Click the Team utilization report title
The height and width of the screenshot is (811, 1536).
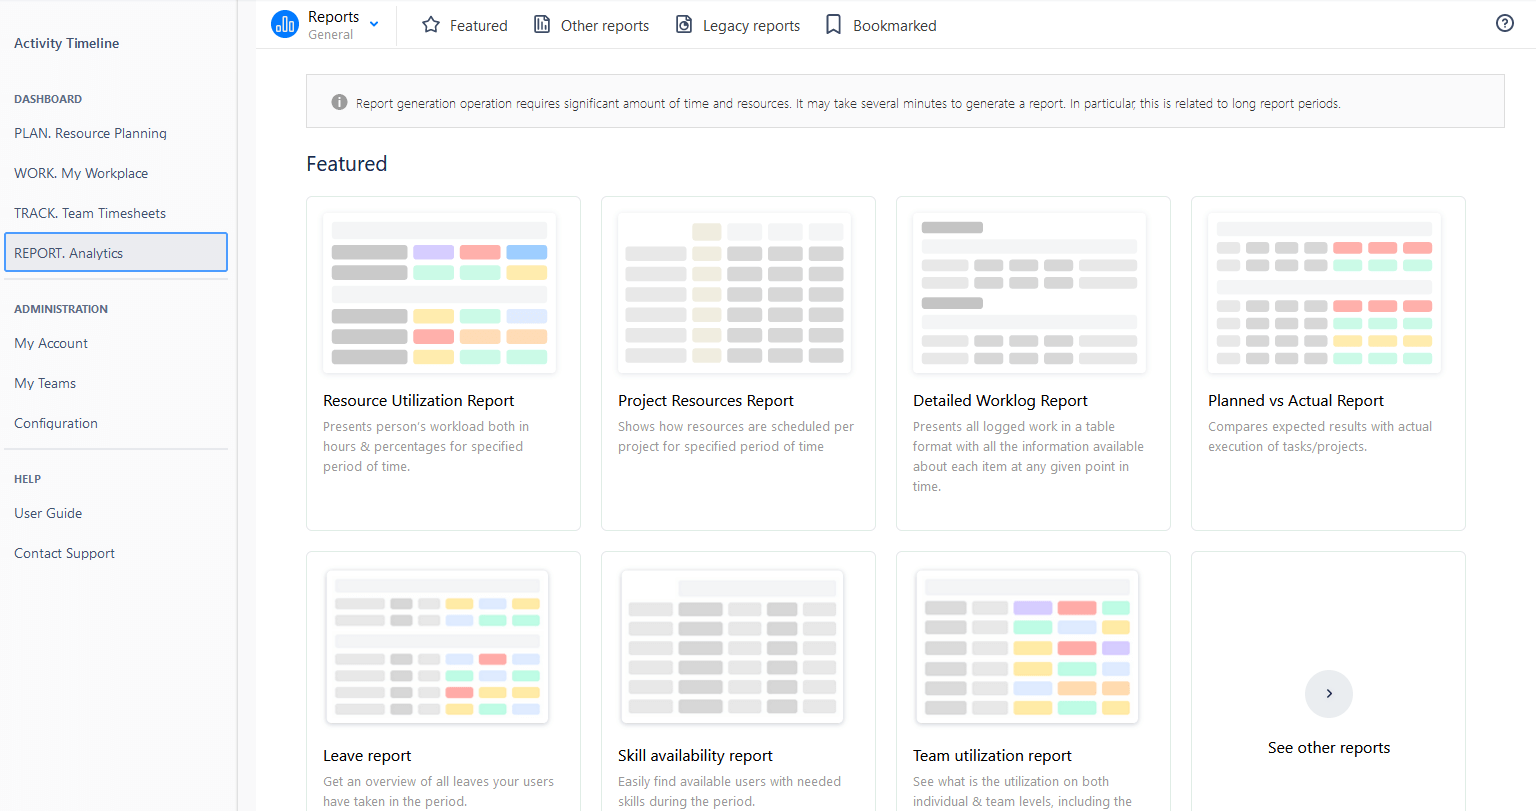click(992, 755)
